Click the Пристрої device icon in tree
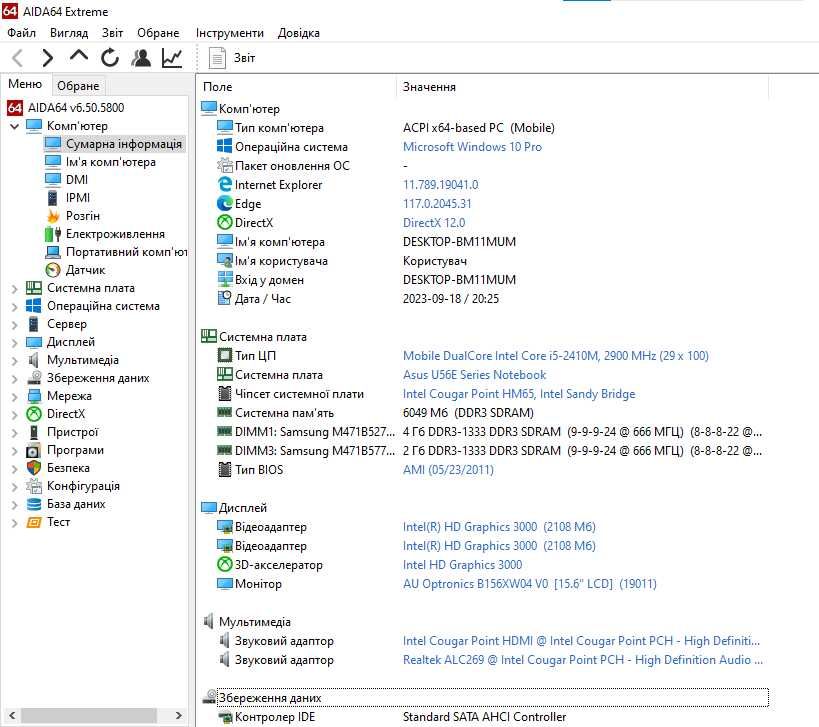The image size is (819, 727). pyautogui.click(x=34, y=432)
